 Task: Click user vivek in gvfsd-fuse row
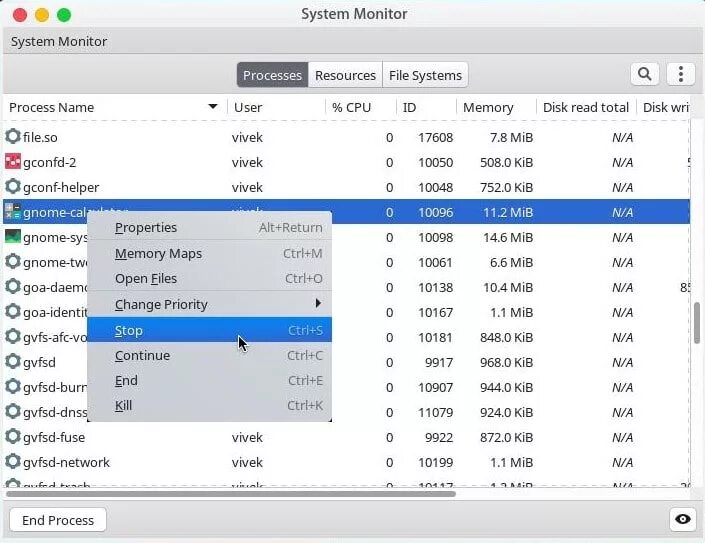point(247,437)
